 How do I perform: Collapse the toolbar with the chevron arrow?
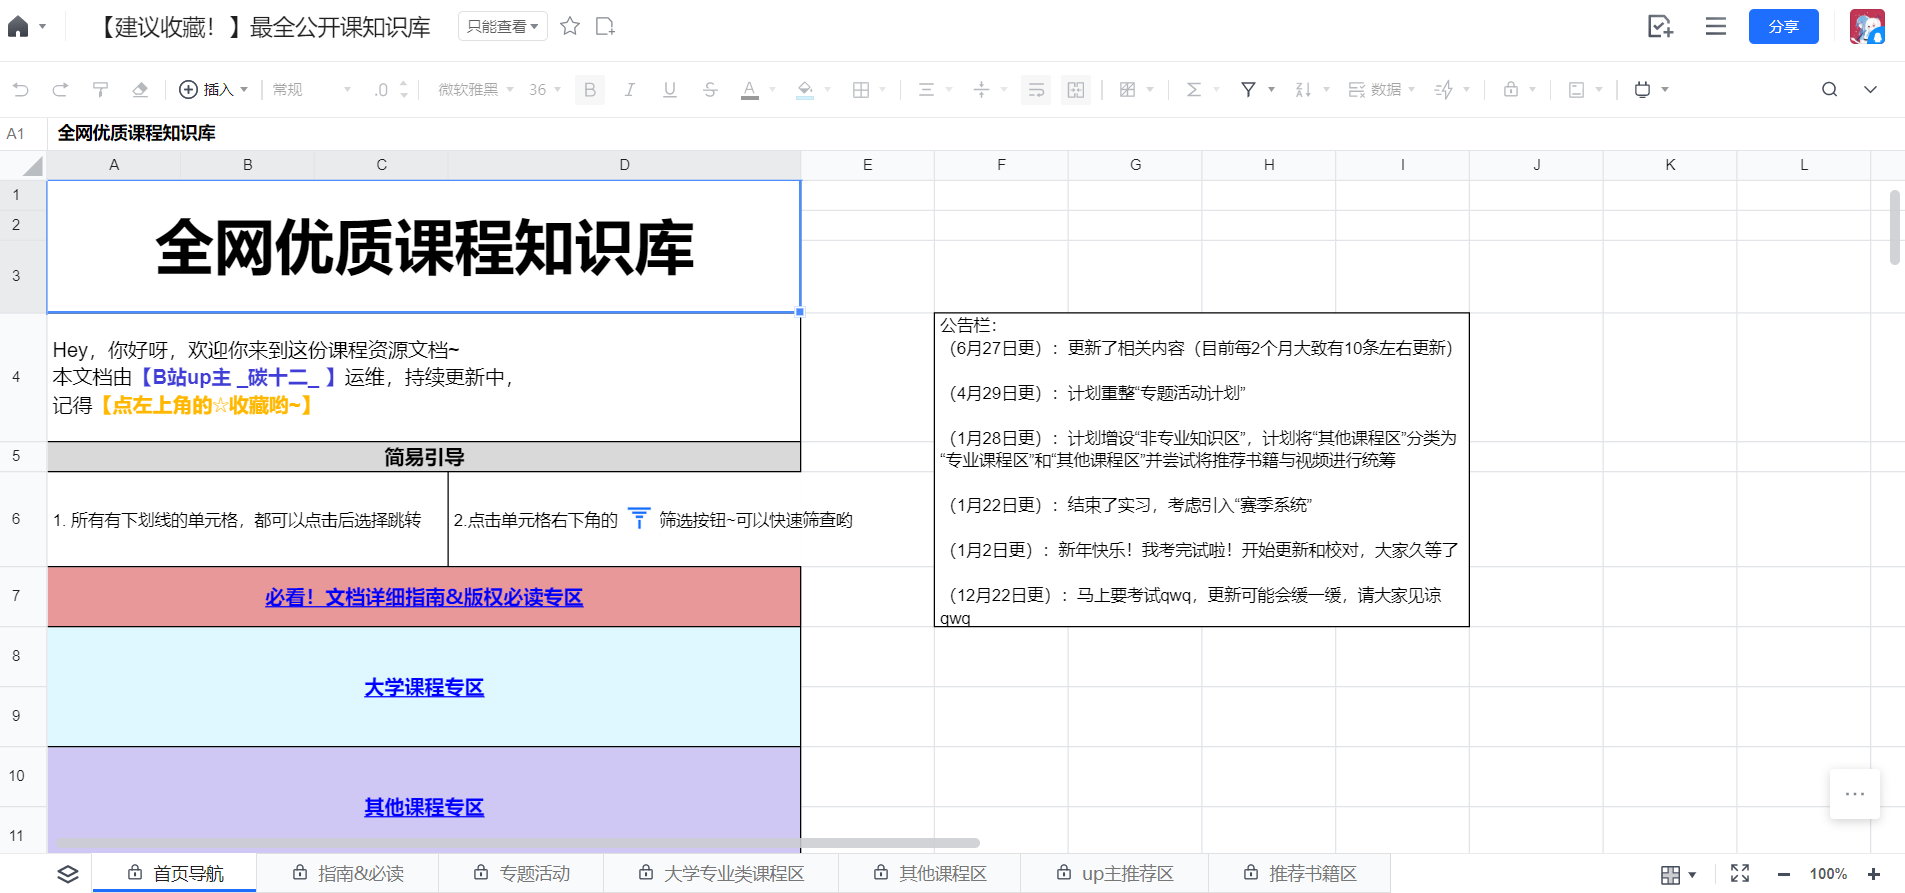pyautogui.click(x=1870, y=90)
